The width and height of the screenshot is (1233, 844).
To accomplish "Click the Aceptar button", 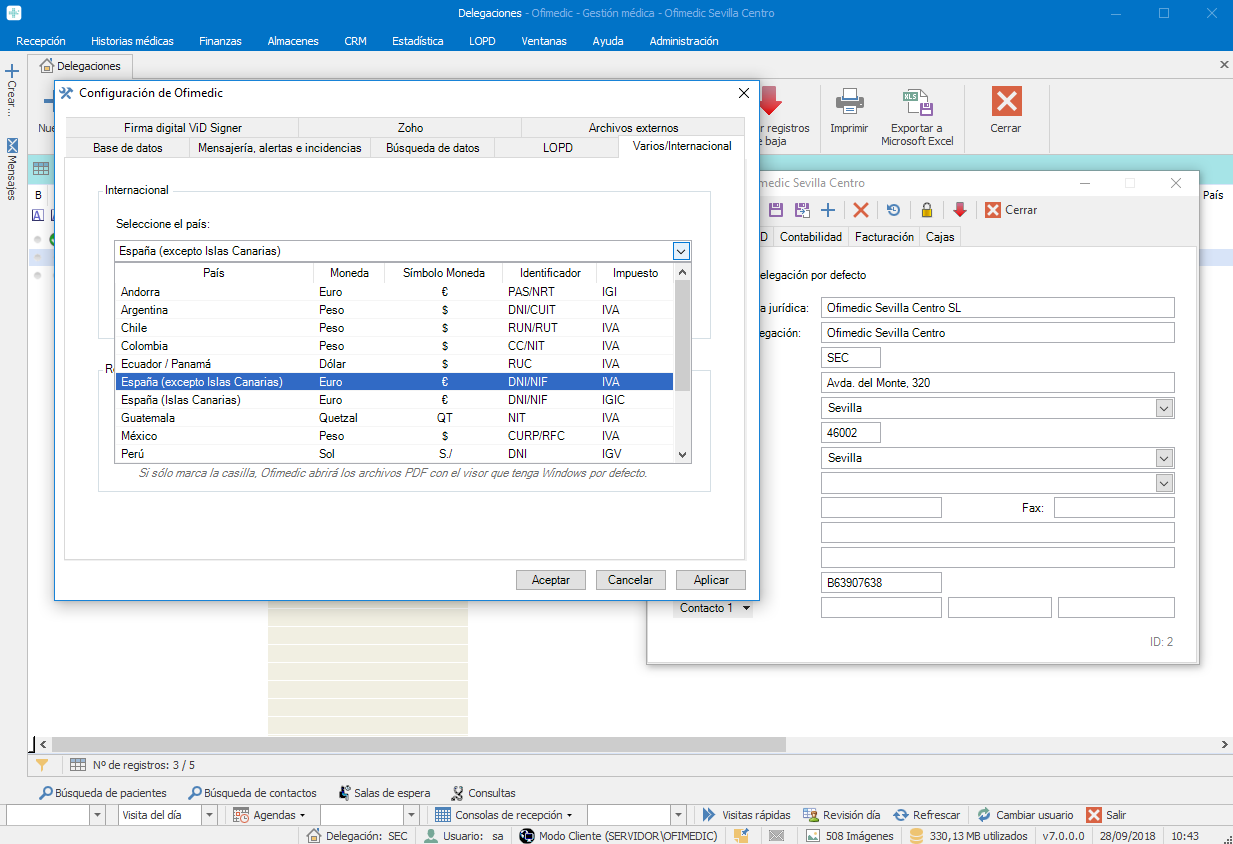I will [551, 580].
